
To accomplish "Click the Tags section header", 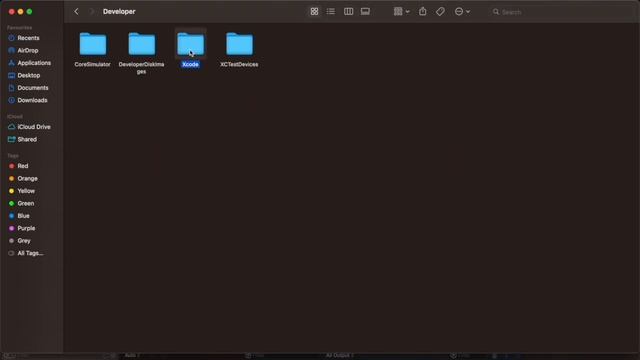I will coord(13,156).
